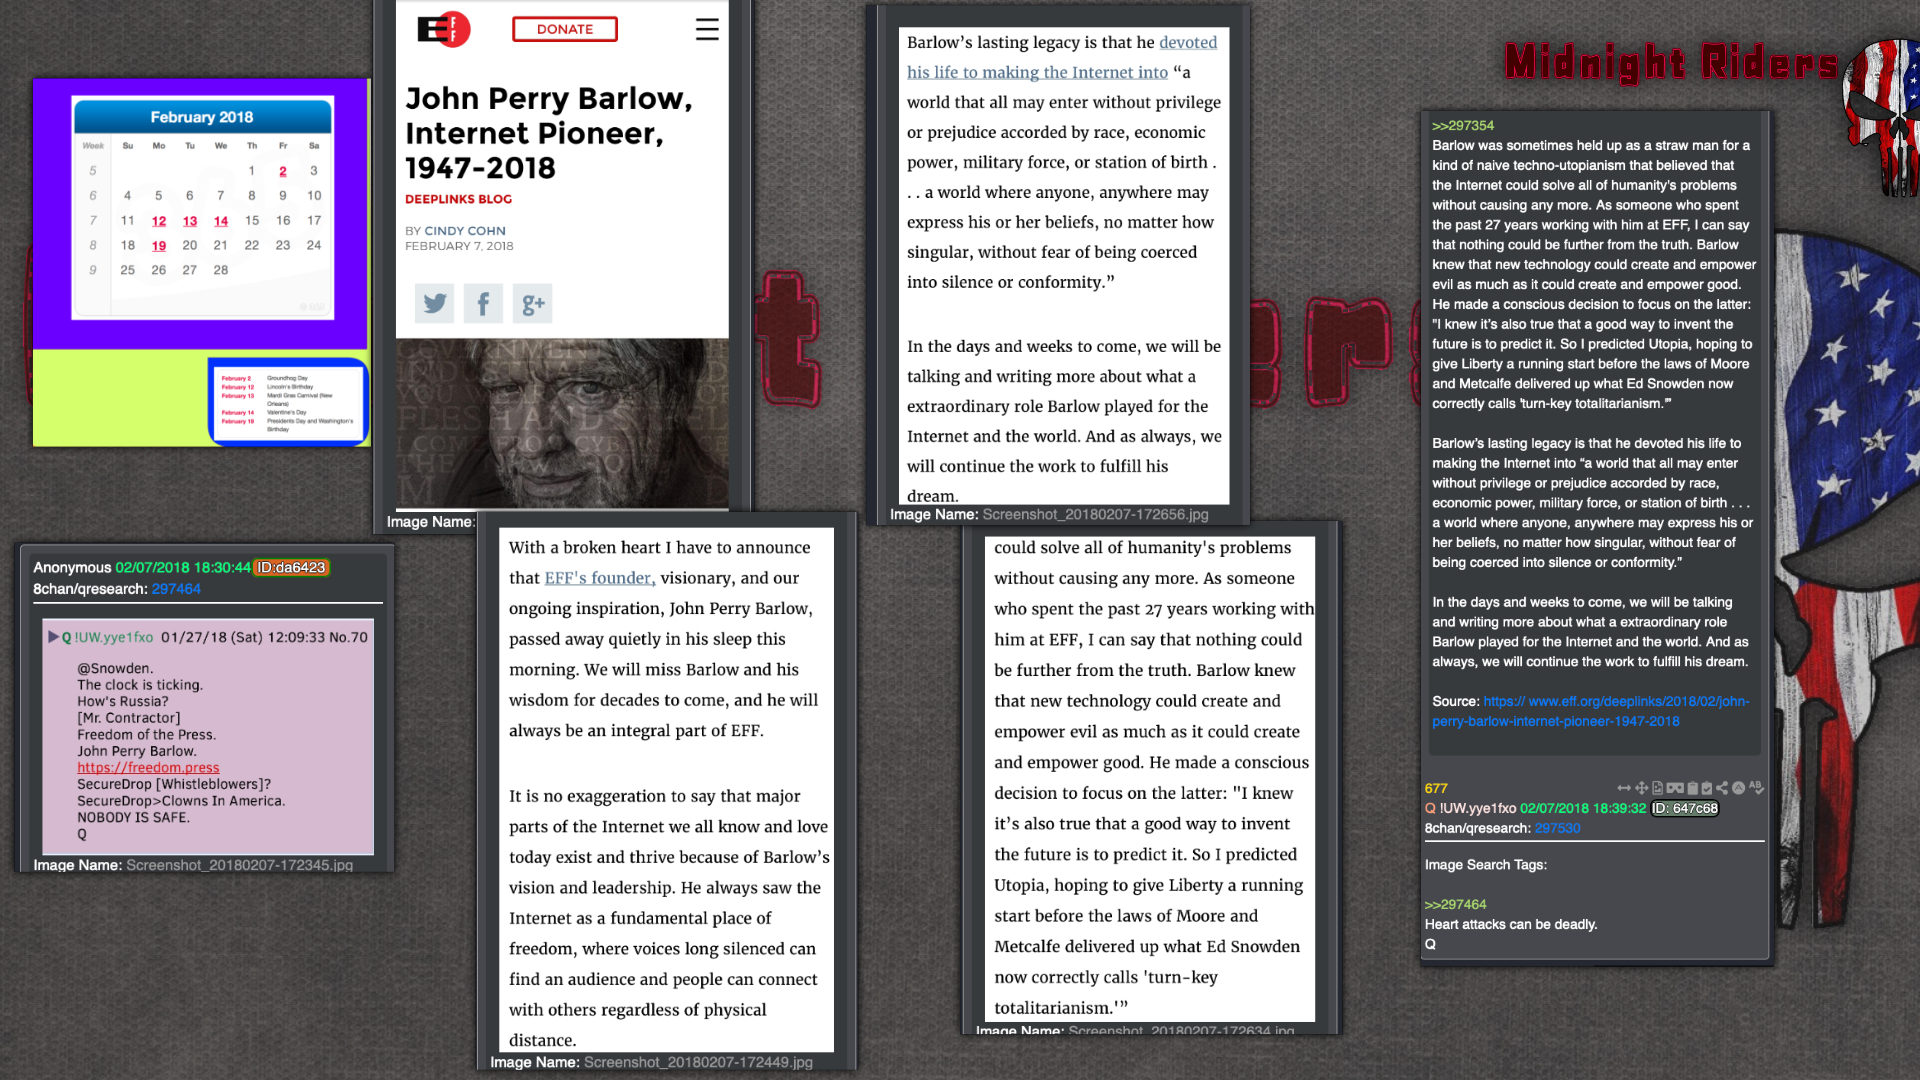The image size is (1920, 1080).
Task: Click the clipboard with checkmark icon on post 677
Action: (x=1707, y=788)
